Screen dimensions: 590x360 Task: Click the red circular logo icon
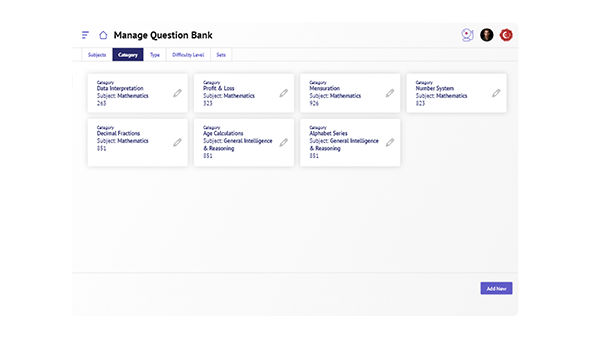[x=506, y=35]
